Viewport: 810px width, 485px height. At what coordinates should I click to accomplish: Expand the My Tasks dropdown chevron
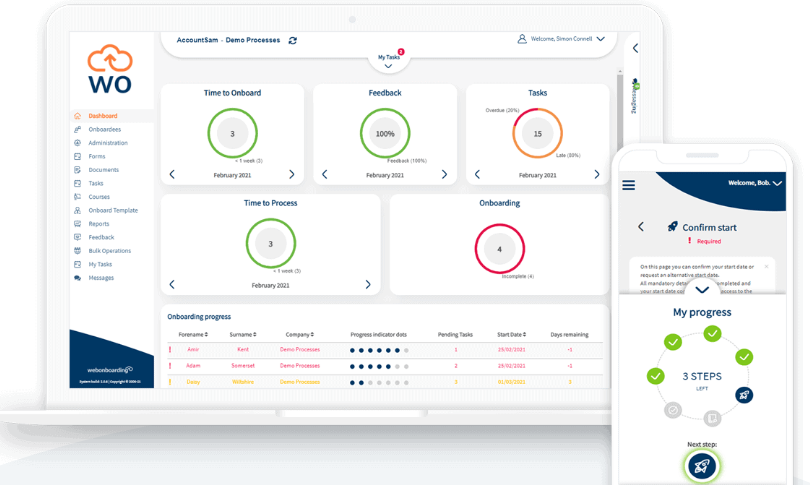tap(388, 67)
